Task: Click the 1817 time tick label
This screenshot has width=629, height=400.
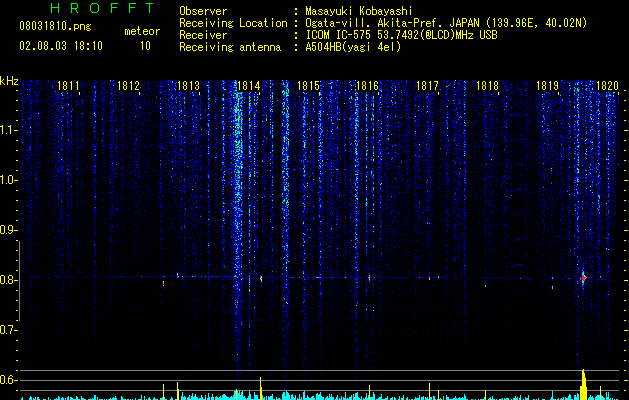Action: [427, 86]
